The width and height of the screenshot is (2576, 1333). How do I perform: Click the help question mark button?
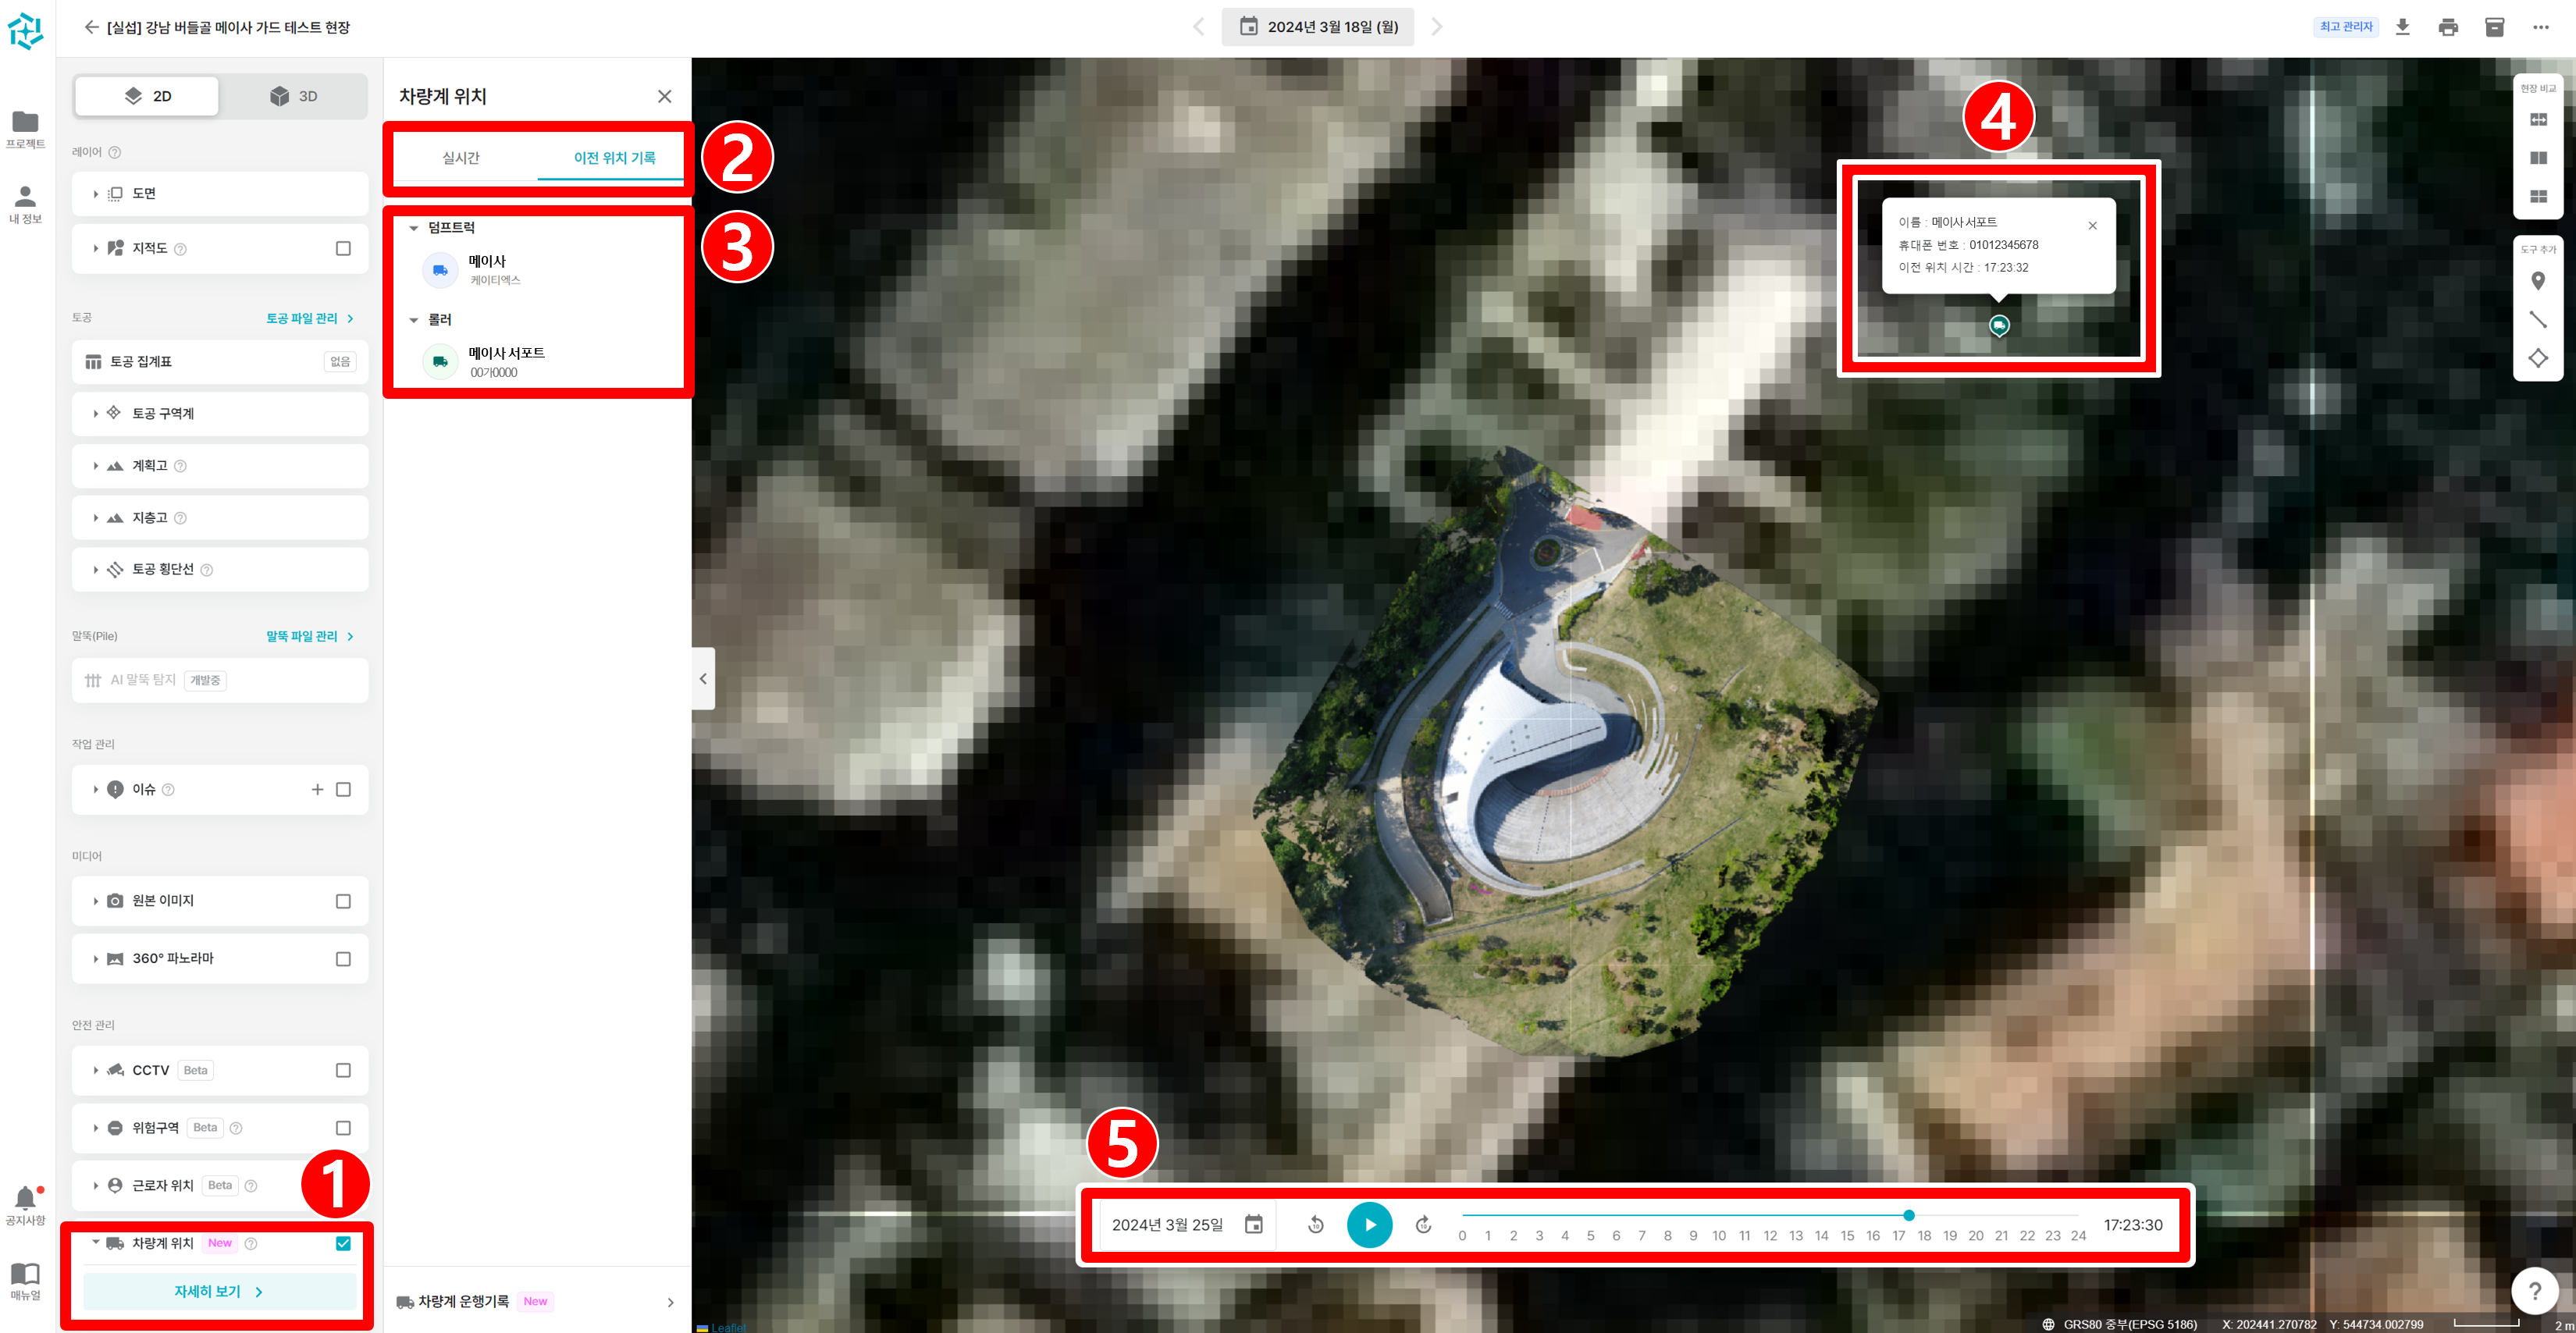click(2534, 1290)
